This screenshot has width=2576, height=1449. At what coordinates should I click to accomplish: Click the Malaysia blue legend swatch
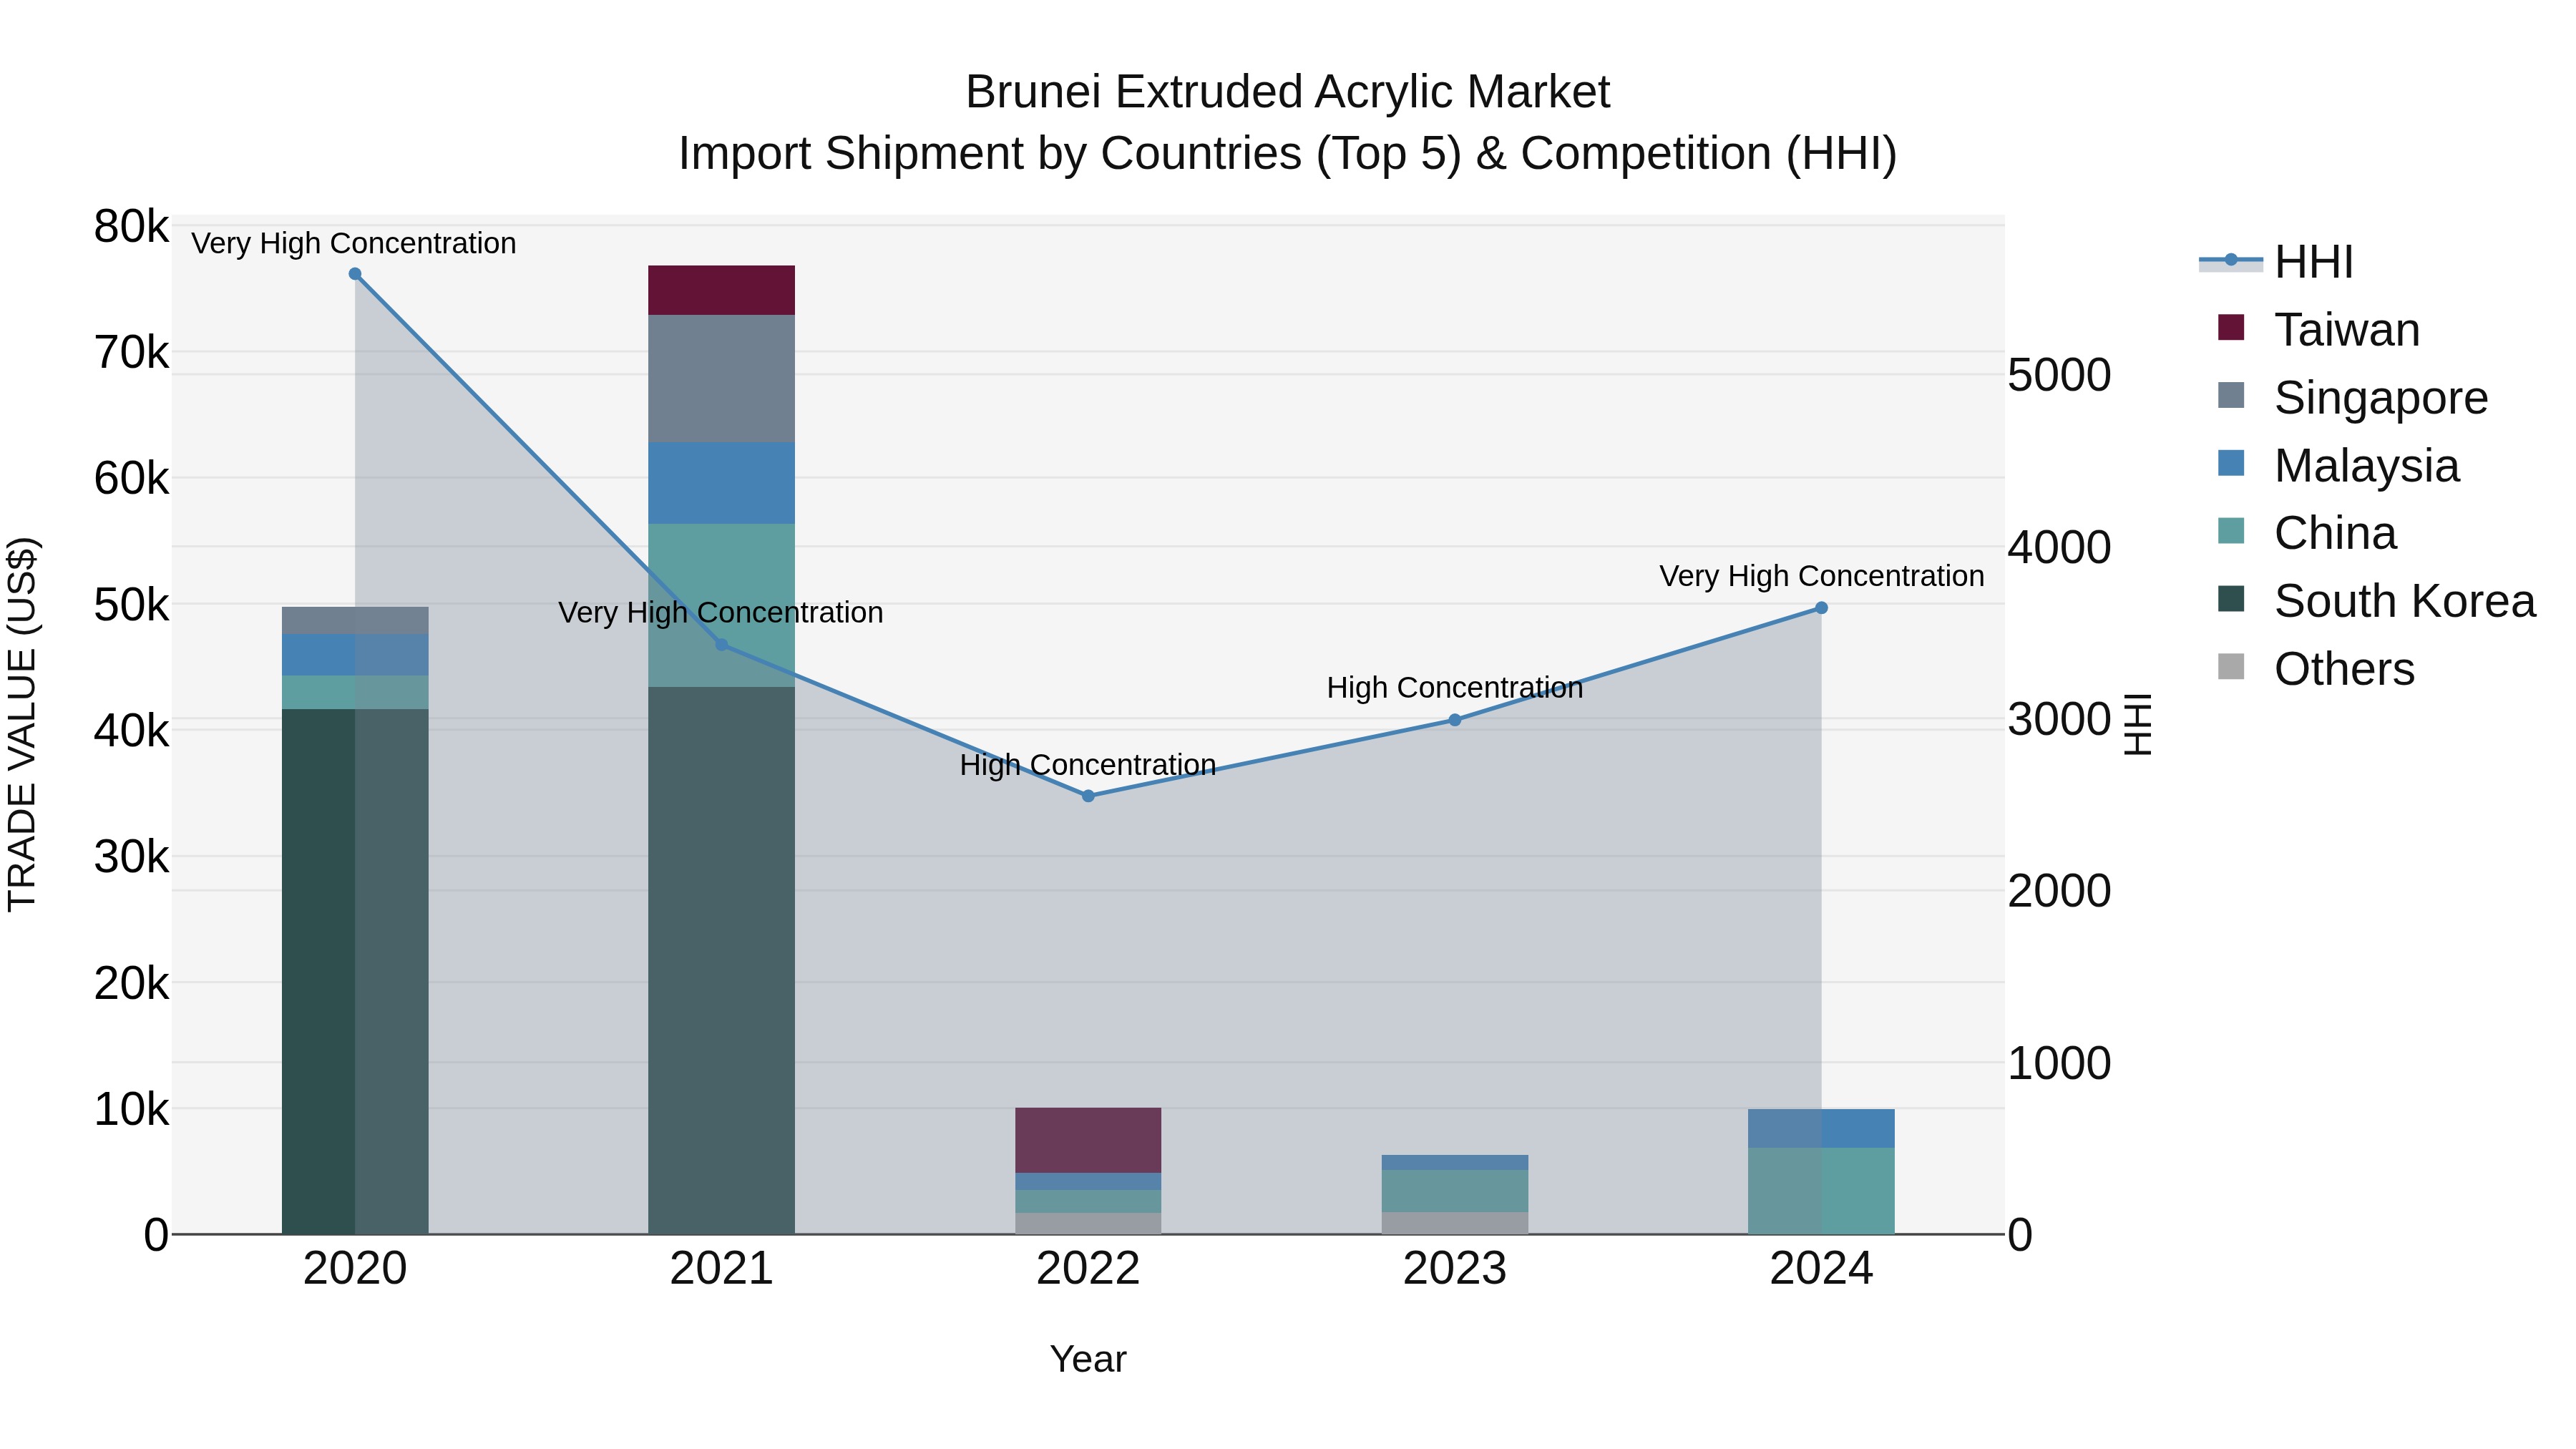pyautogui.click(x=2231, y=463)
